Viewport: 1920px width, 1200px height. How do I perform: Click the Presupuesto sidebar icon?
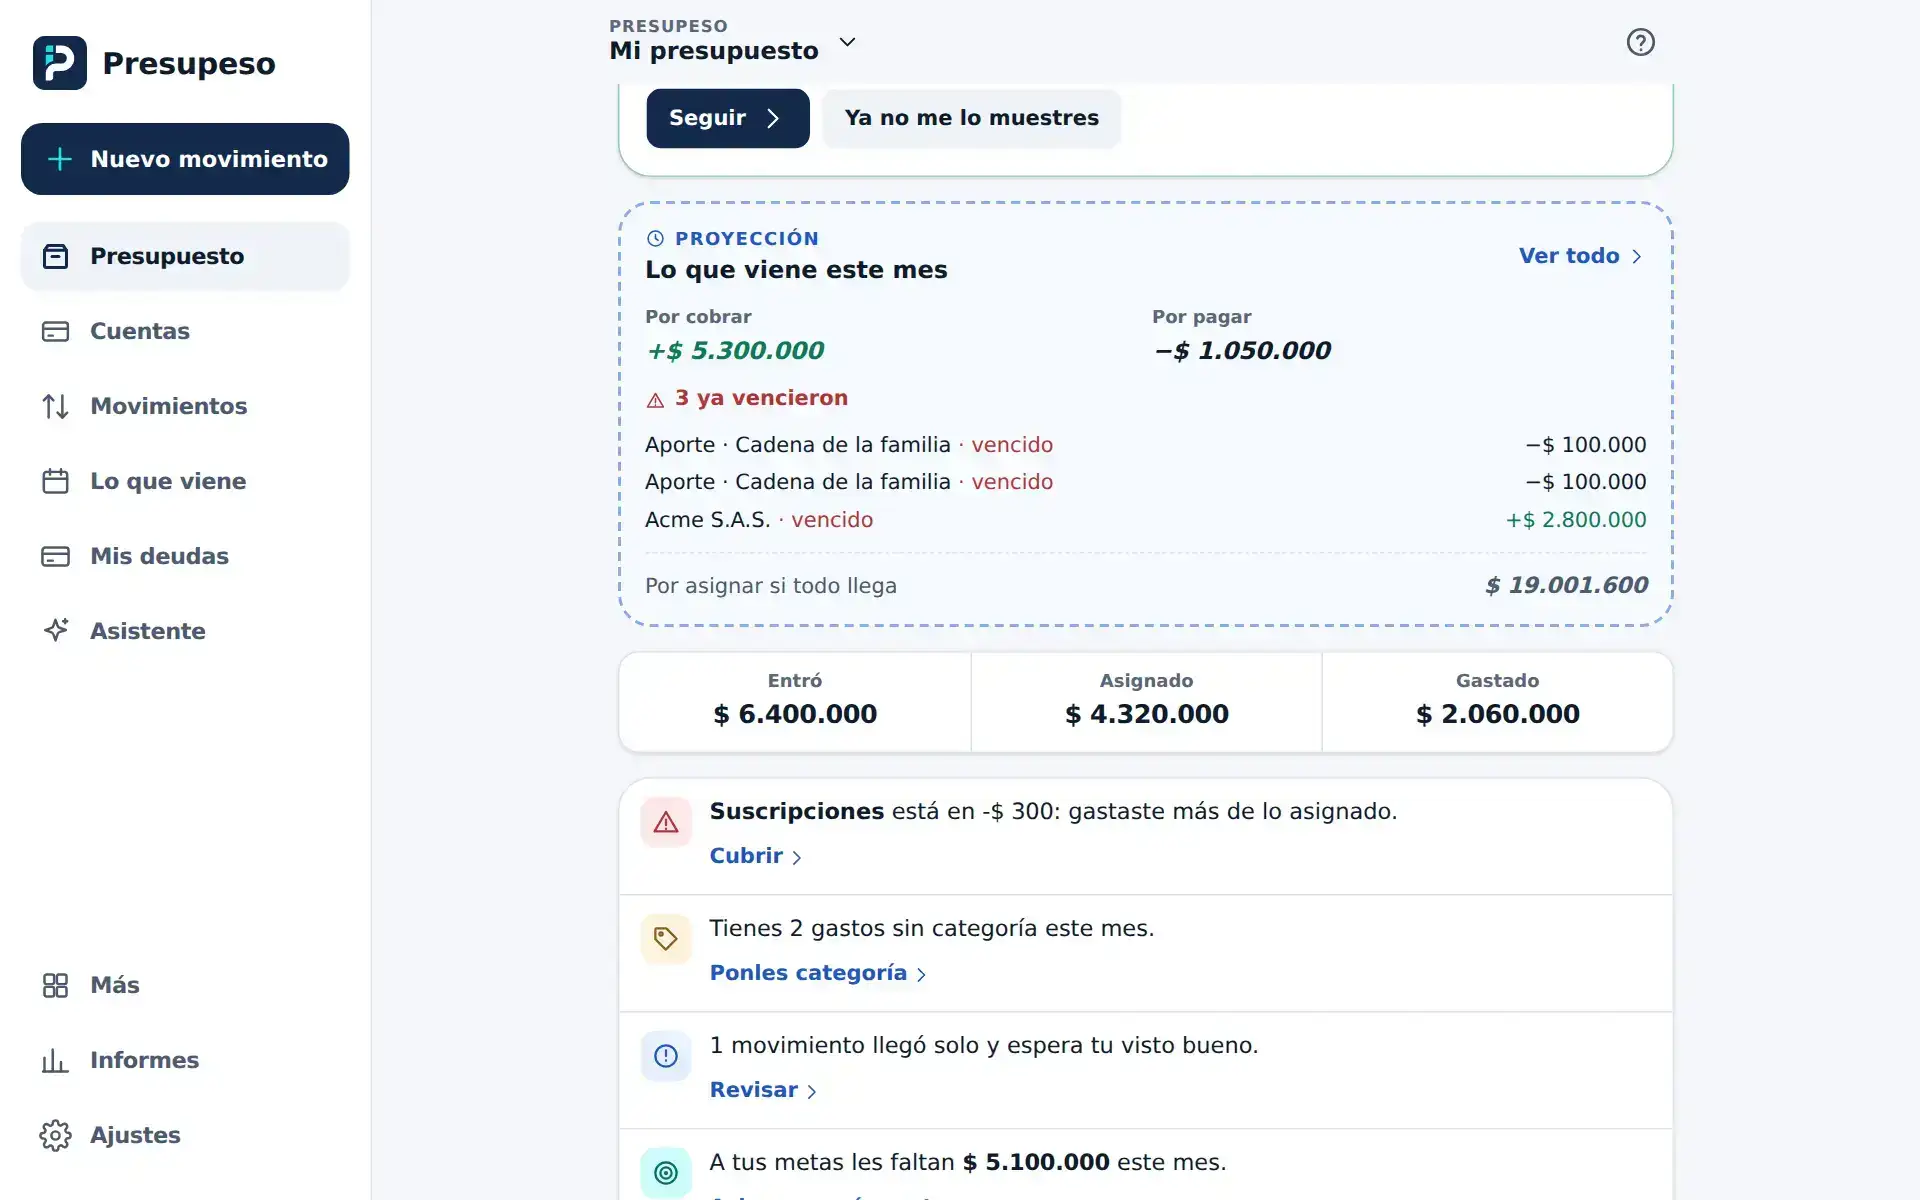tap(55, 256)
